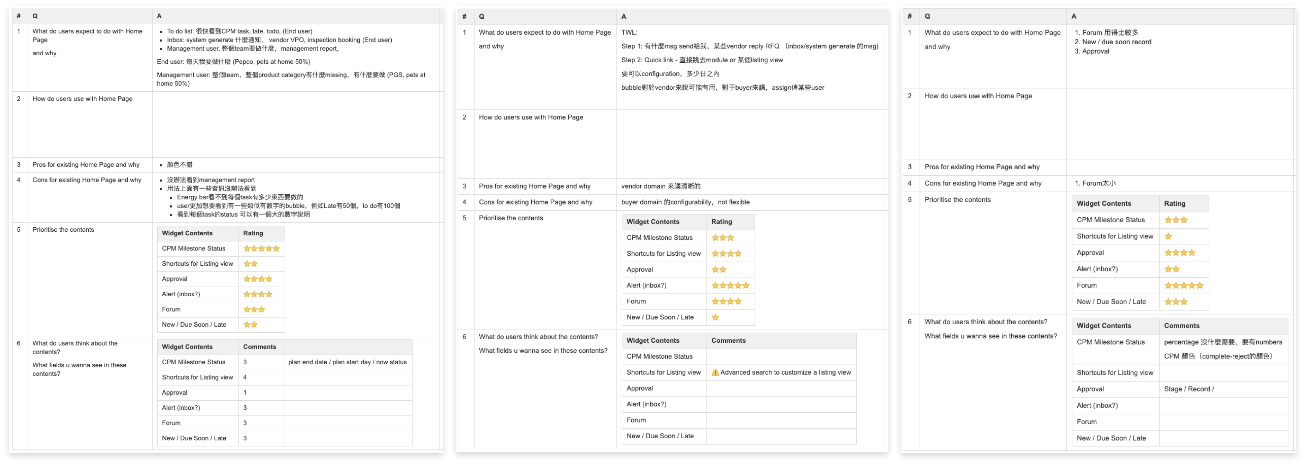The width and height of the screenshot is (1305, 465).
Task: Click the 'A' column header in the middle table
Action: [x=624, y=17]
